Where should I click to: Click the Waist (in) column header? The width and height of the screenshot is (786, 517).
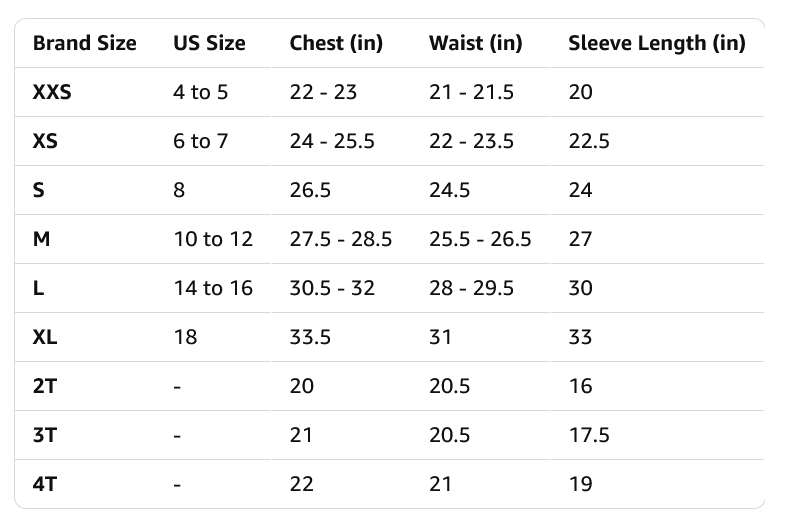point(475,44)
